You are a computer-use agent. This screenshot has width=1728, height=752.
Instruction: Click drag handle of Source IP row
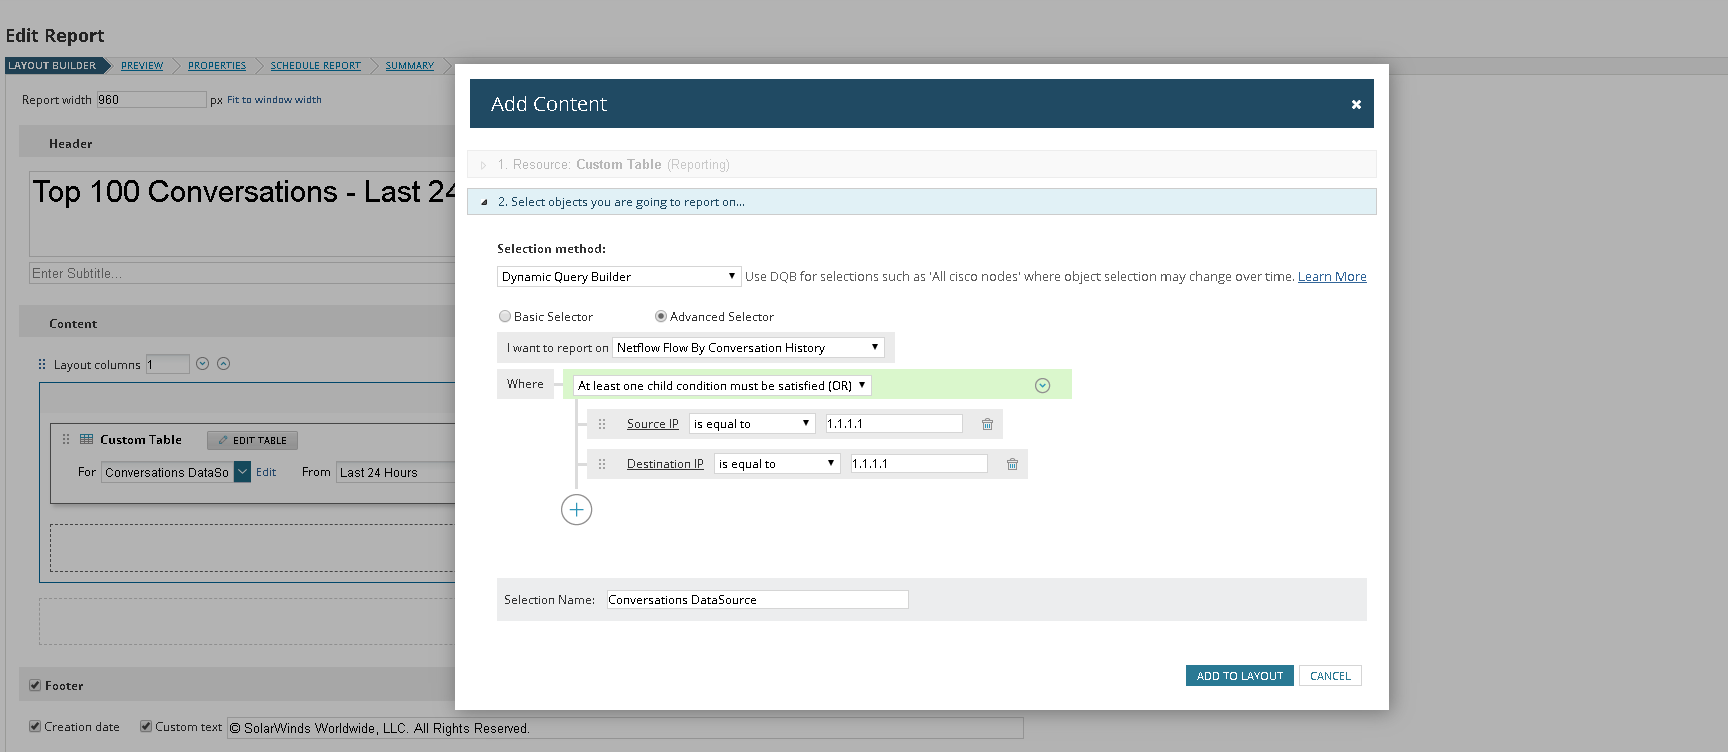pyautogui.click(x=602, y=424)
